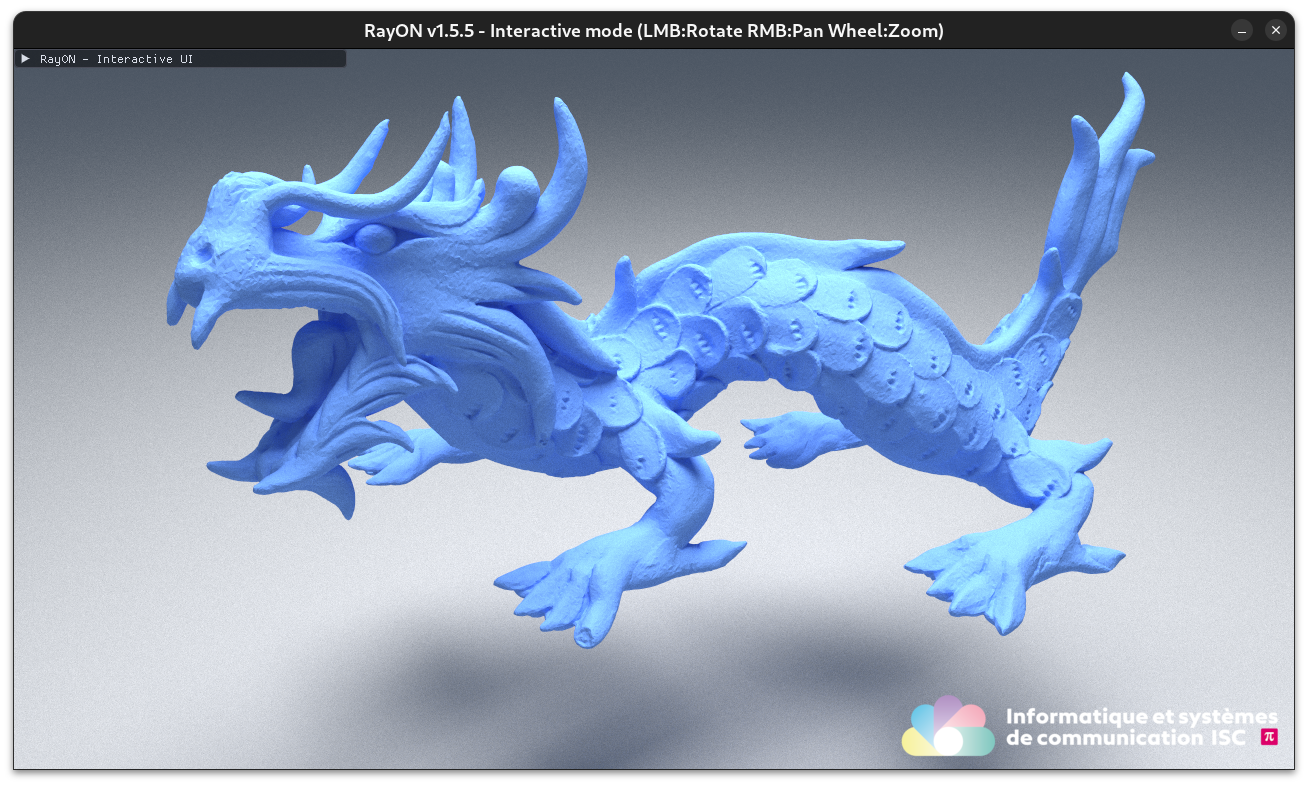Click the round ball on dragon's head

click(x=518, y=186)
